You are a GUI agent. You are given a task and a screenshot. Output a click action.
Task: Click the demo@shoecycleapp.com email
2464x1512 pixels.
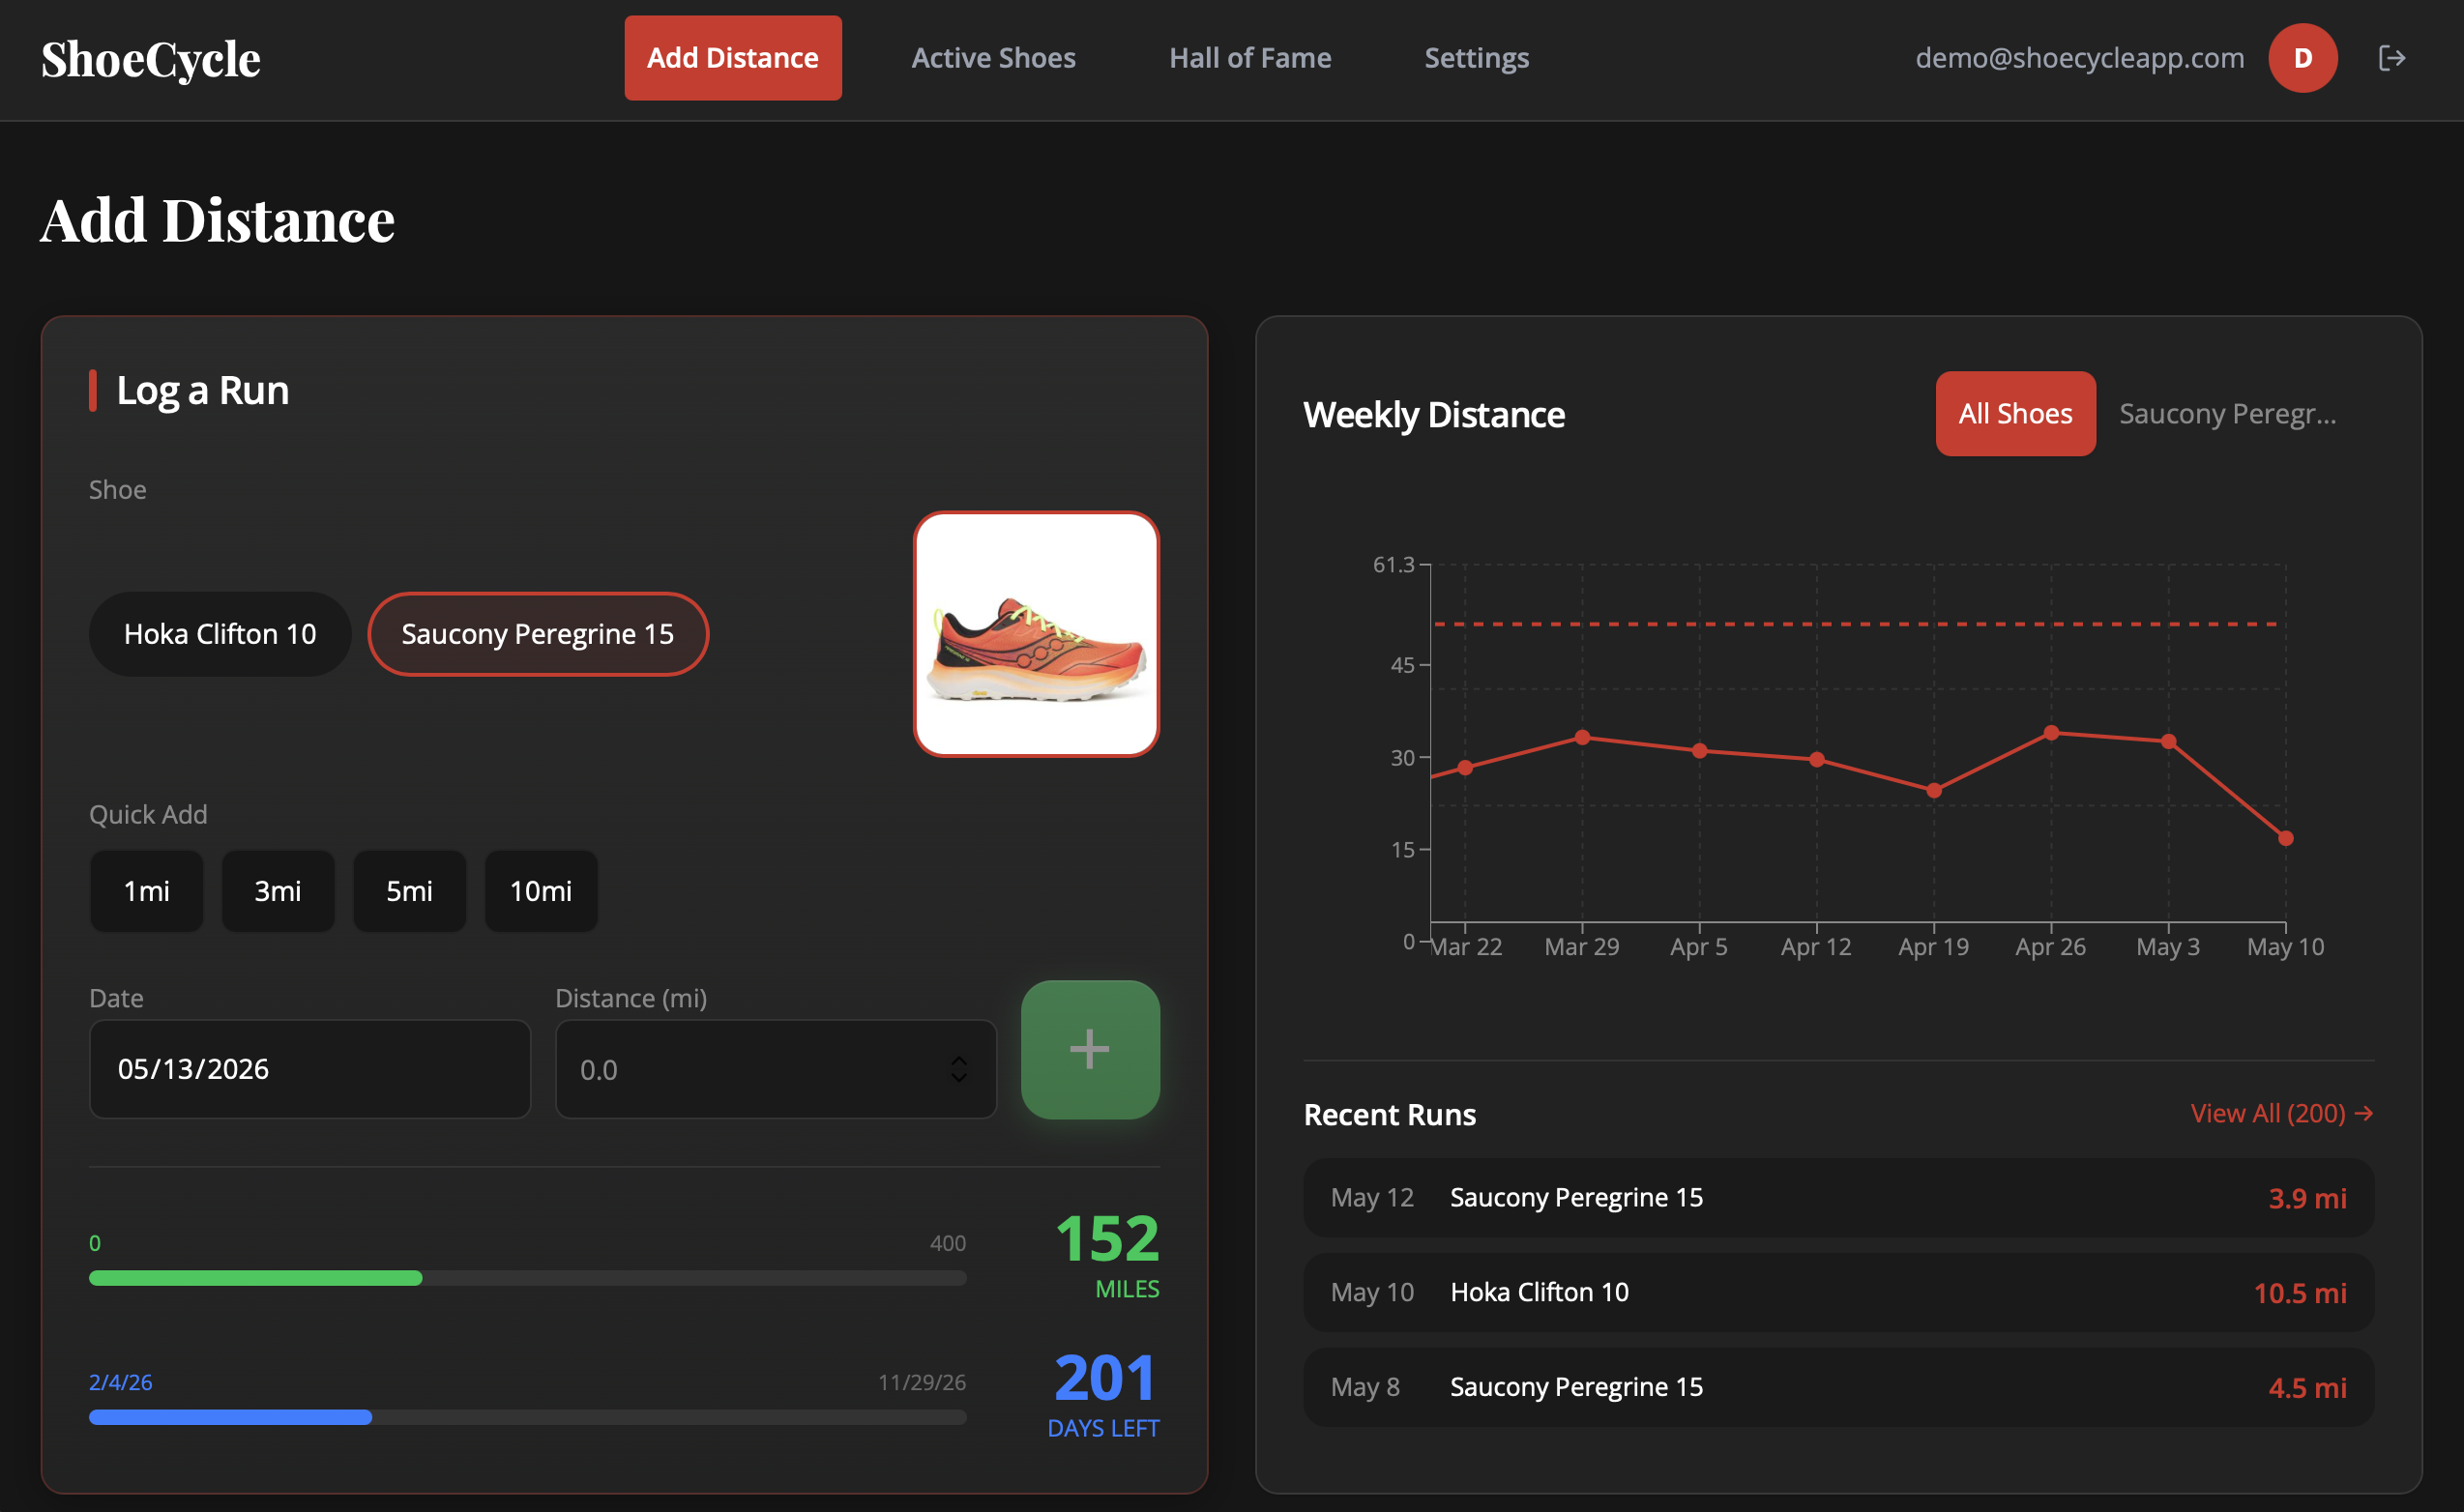(2079, 58)
